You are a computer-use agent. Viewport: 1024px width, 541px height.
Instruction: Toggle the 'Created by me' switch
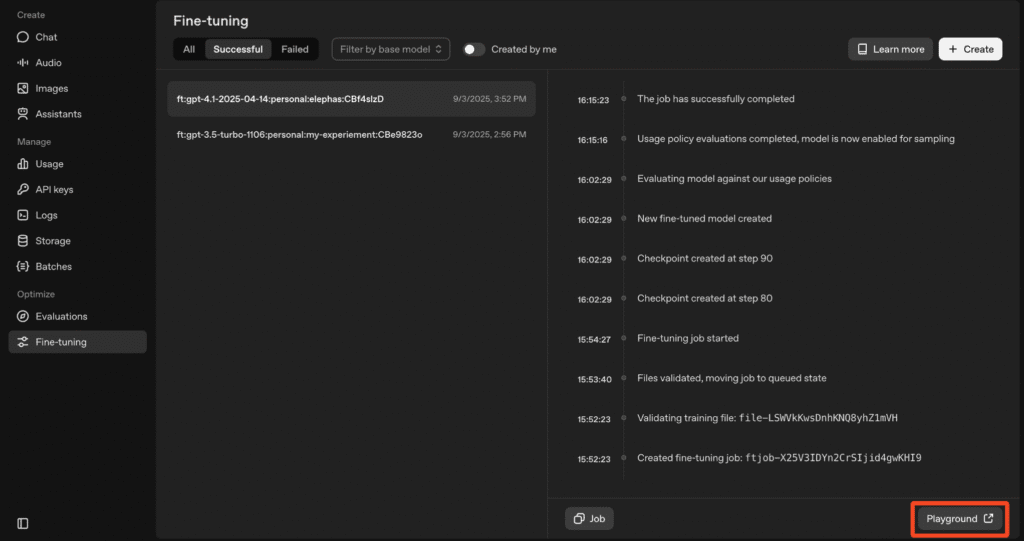(474, 49)
